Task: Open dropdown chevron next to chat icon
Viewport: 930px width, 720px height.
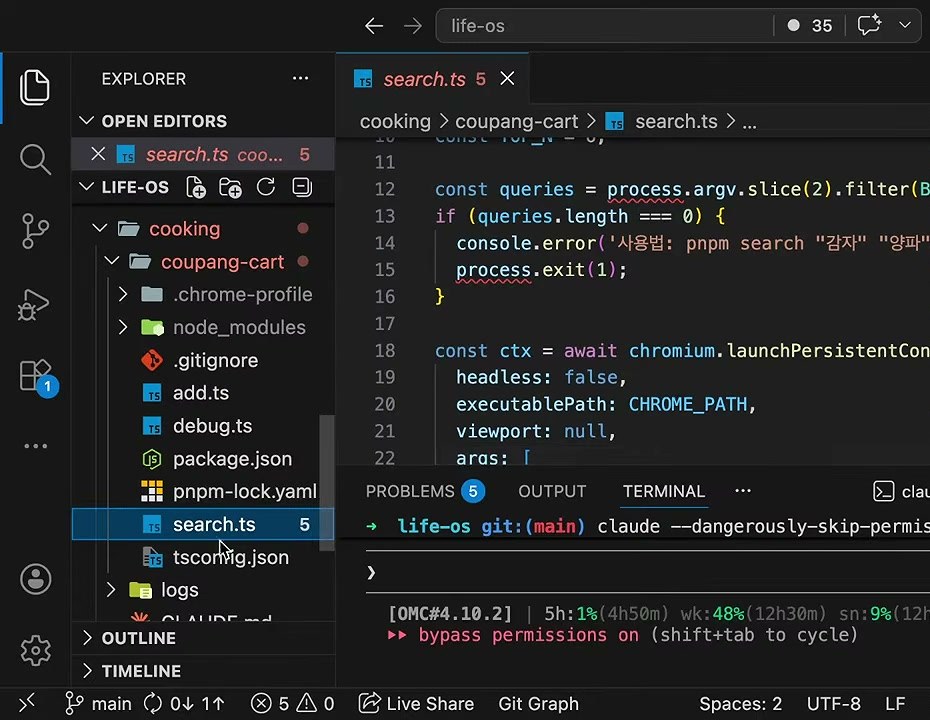Action: click(x=904, y=26)
